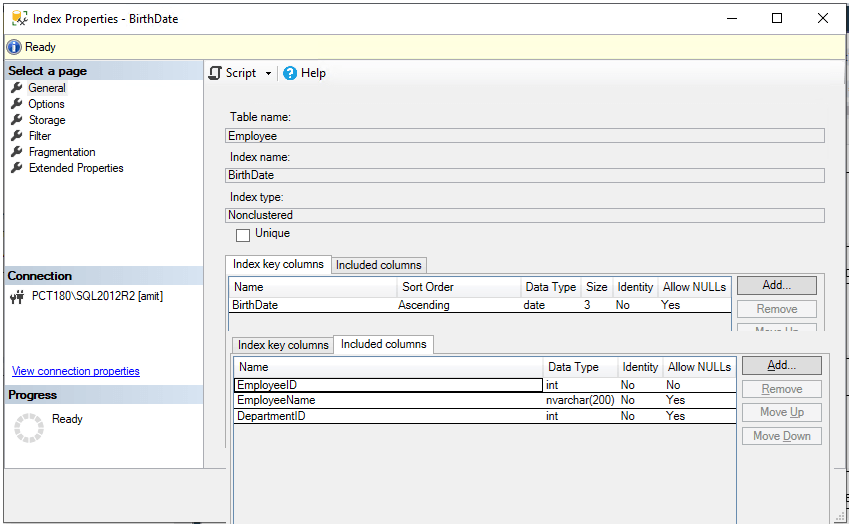
Task: Toggle the Unique checkbox
Action: [x=243, y=235]
